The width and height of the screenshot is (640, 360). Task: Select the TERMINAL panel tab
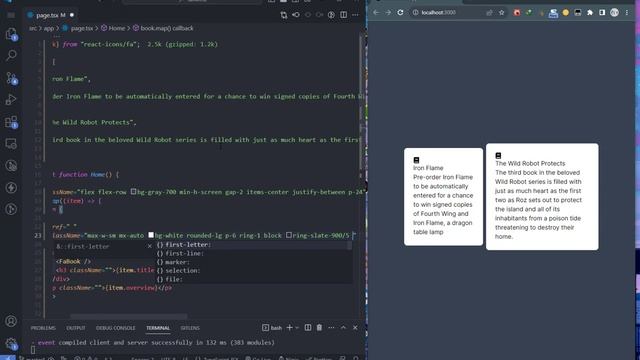[x=158, y=328]
